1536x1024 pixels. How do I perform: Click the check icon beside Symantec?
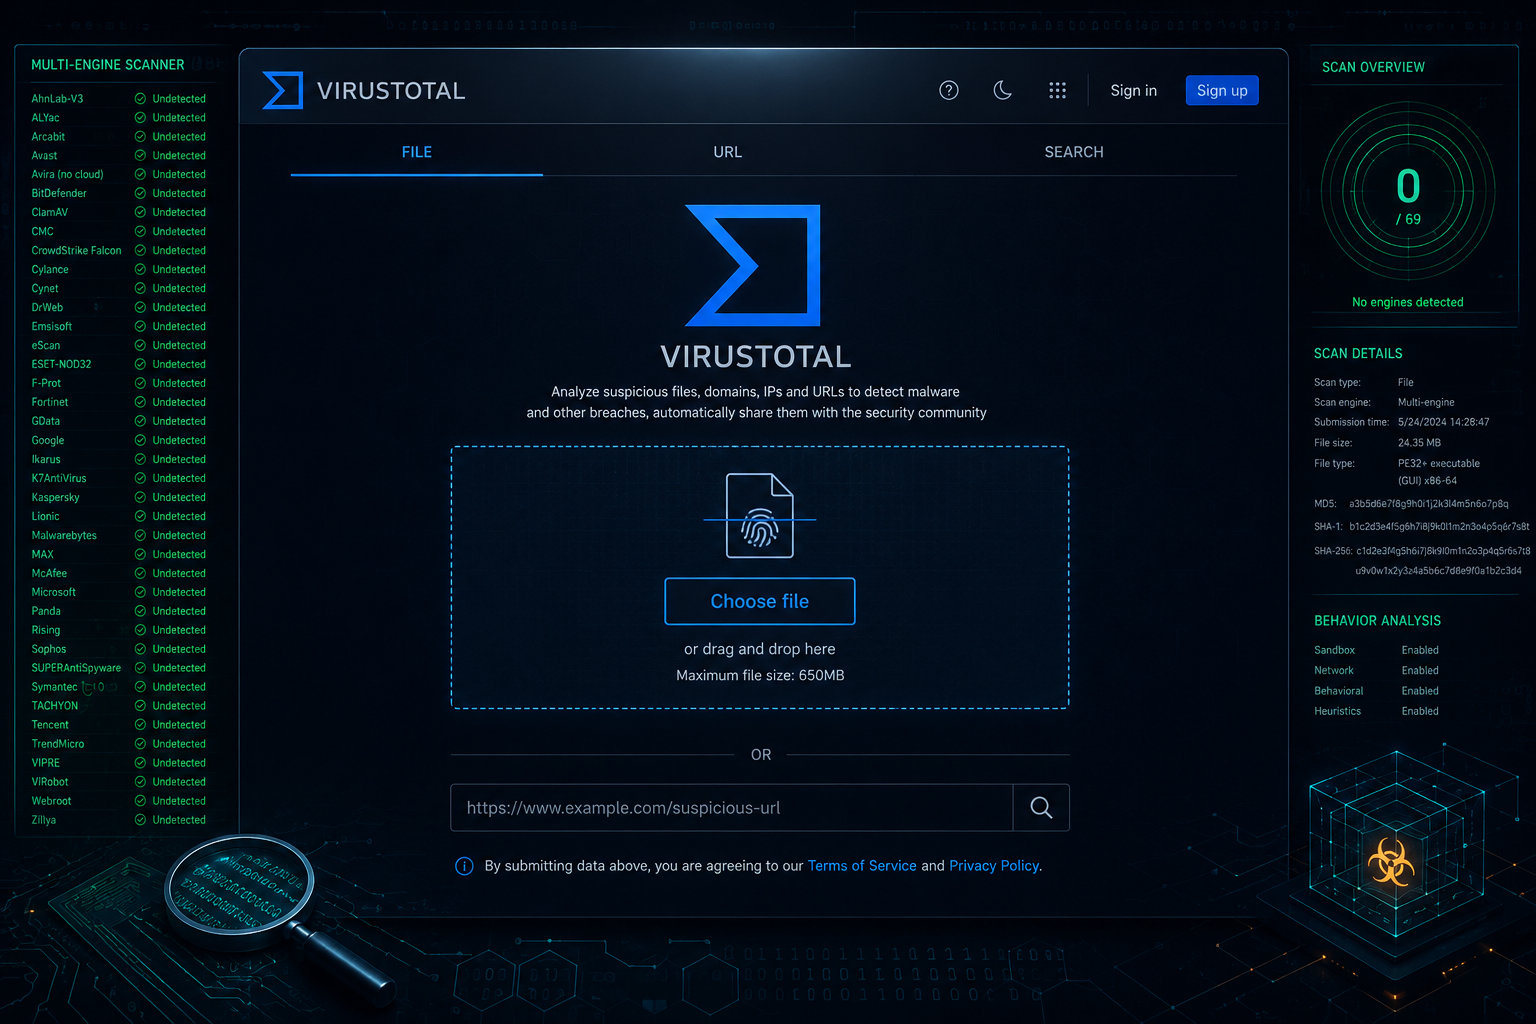(140, 687)
